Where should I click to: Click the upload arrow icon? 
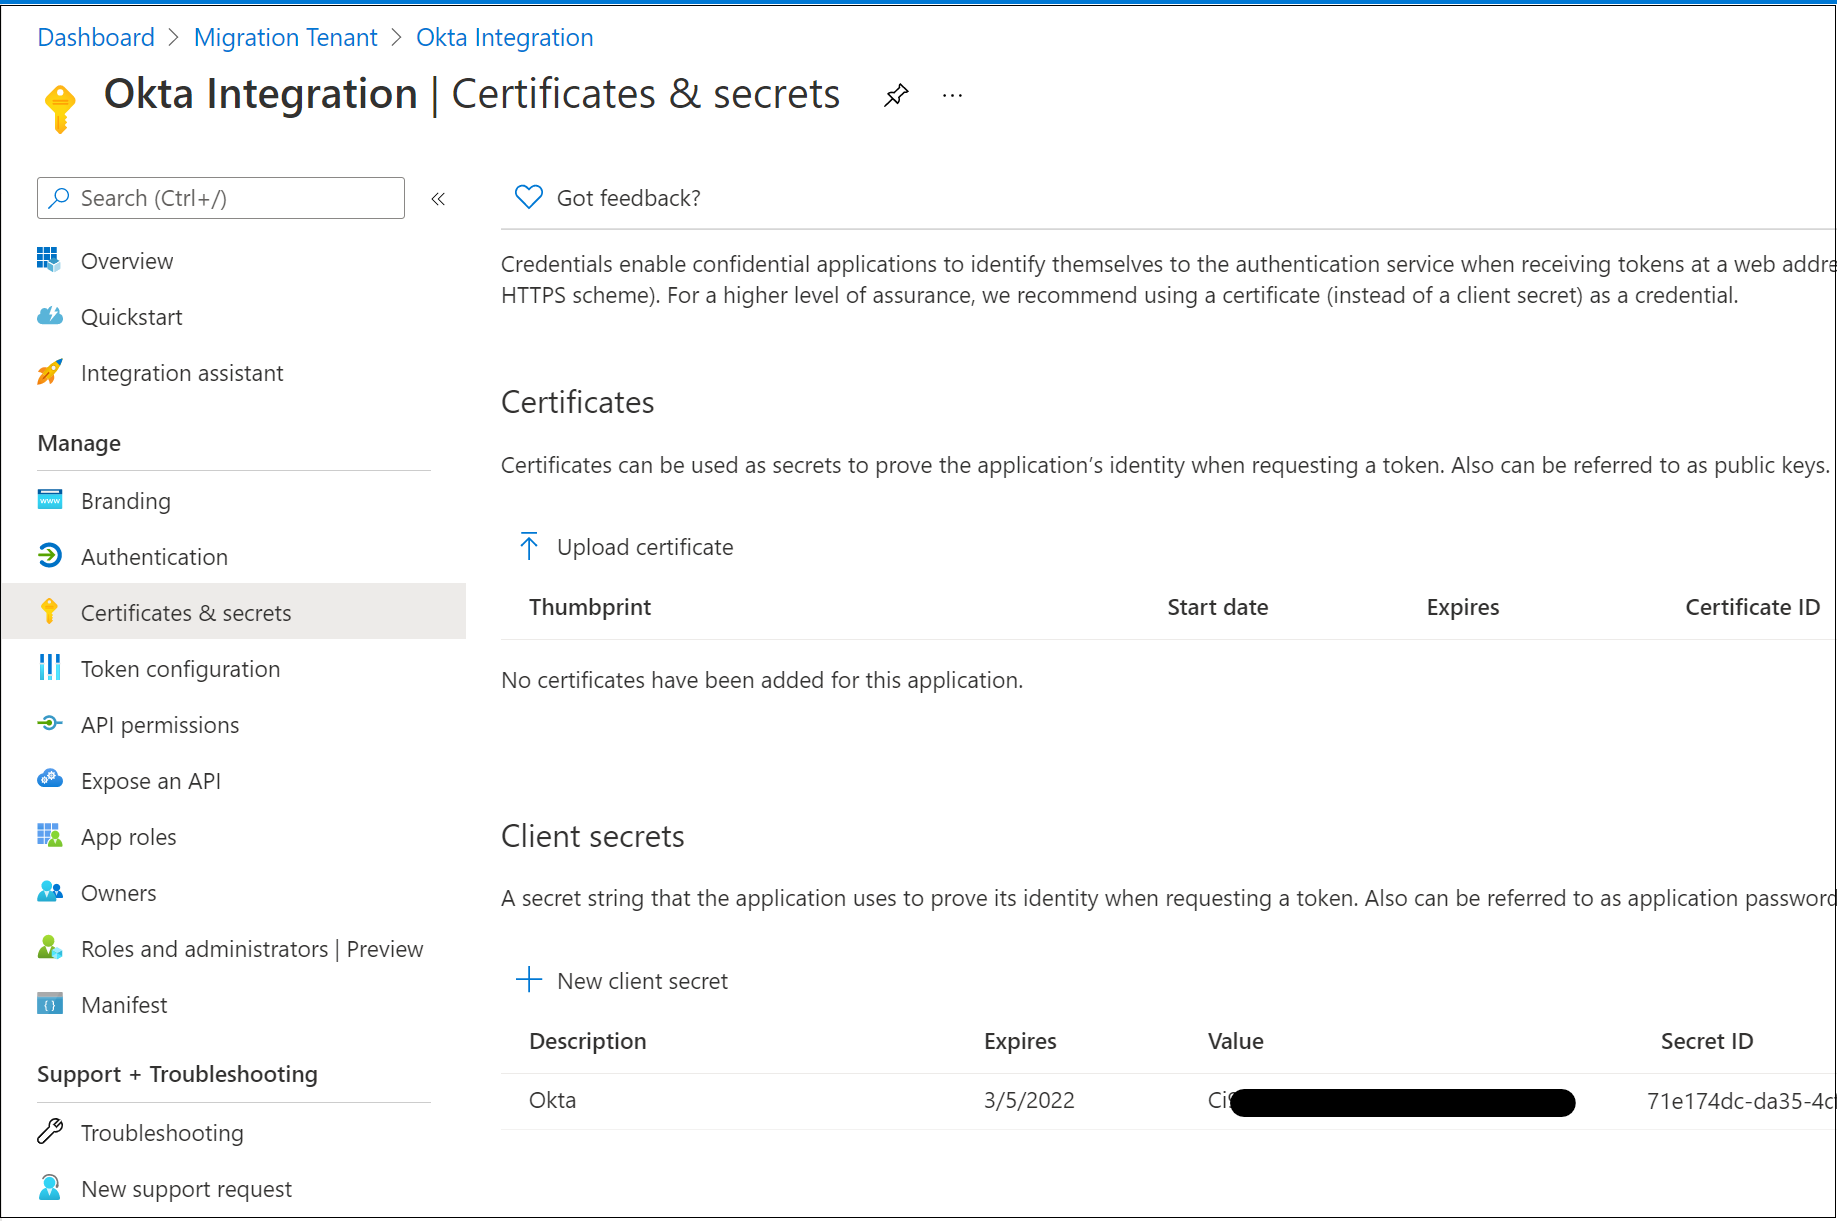(x=529, y=546)
